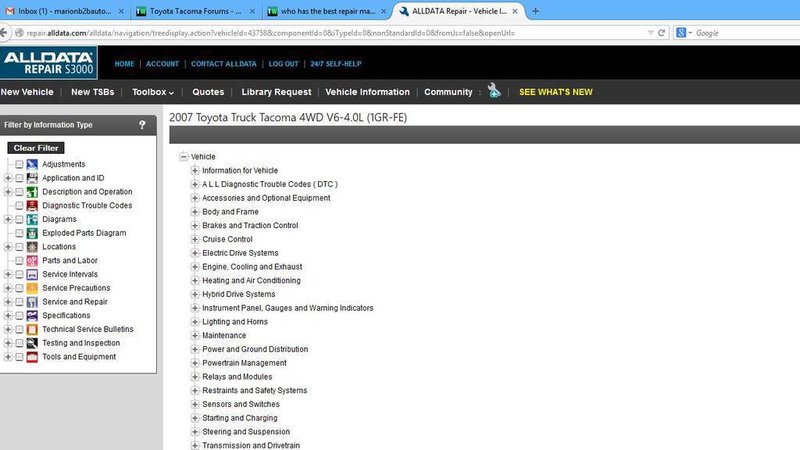
Task: Click the wrench icon beside Community
Action: tap(494, 90)
